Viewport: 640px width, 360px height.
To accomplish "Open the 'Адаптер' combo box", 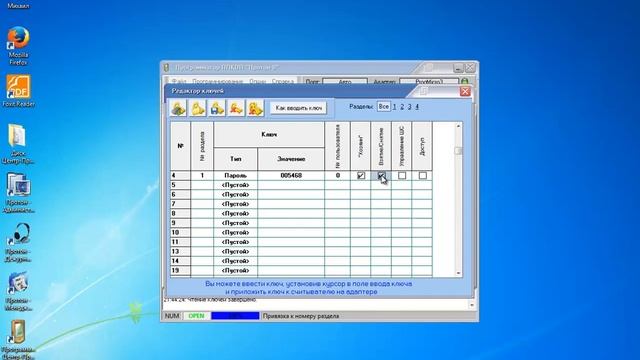I will [x=429, y=82].
